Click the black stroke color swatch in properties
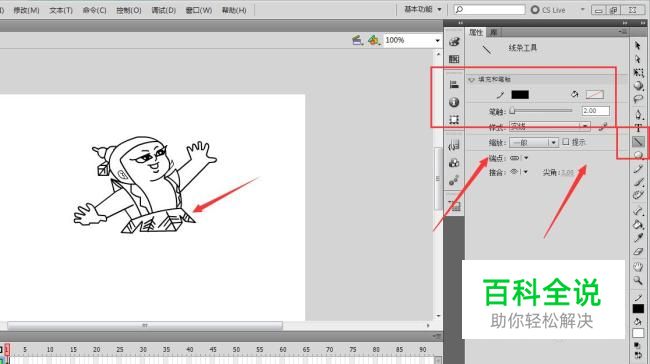Image resolution: width=650 pixels, height=364 pixels. [520, 95]
